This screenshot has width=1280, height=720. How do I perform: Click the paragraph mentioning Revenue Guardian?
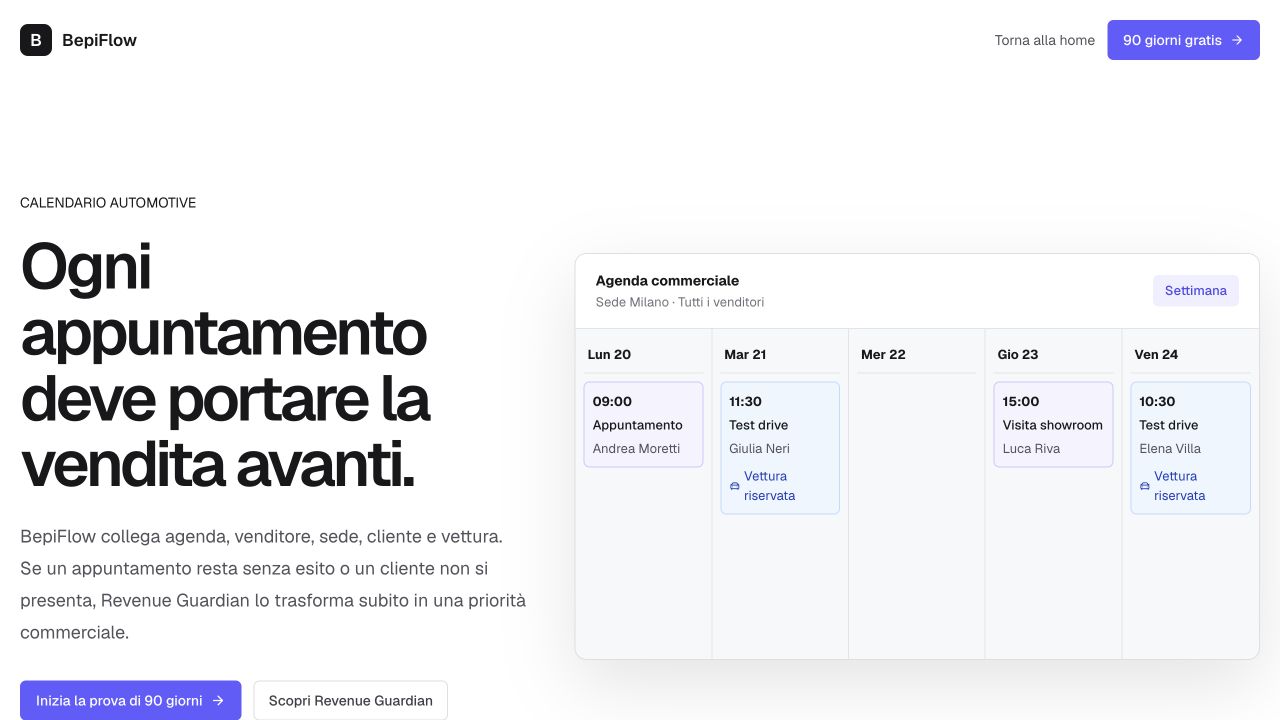pos(273,584)
